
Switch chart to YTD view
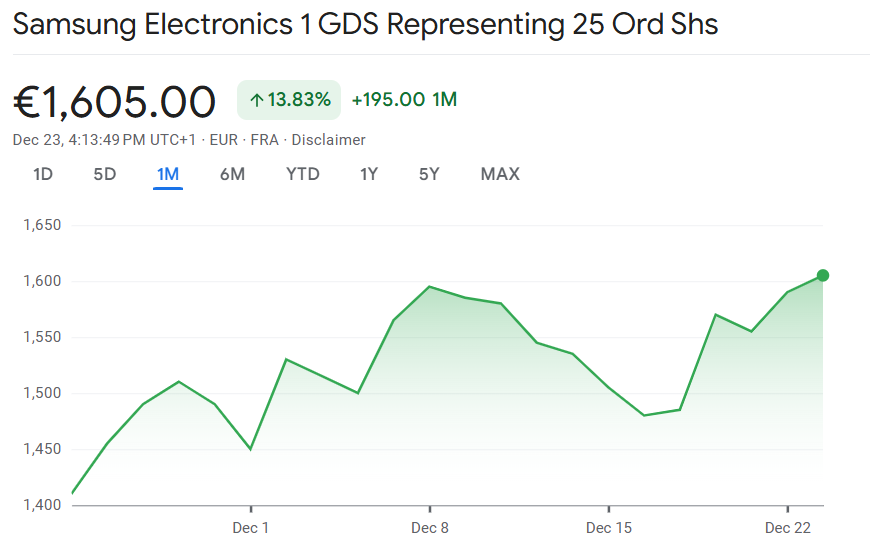[303, 174]
